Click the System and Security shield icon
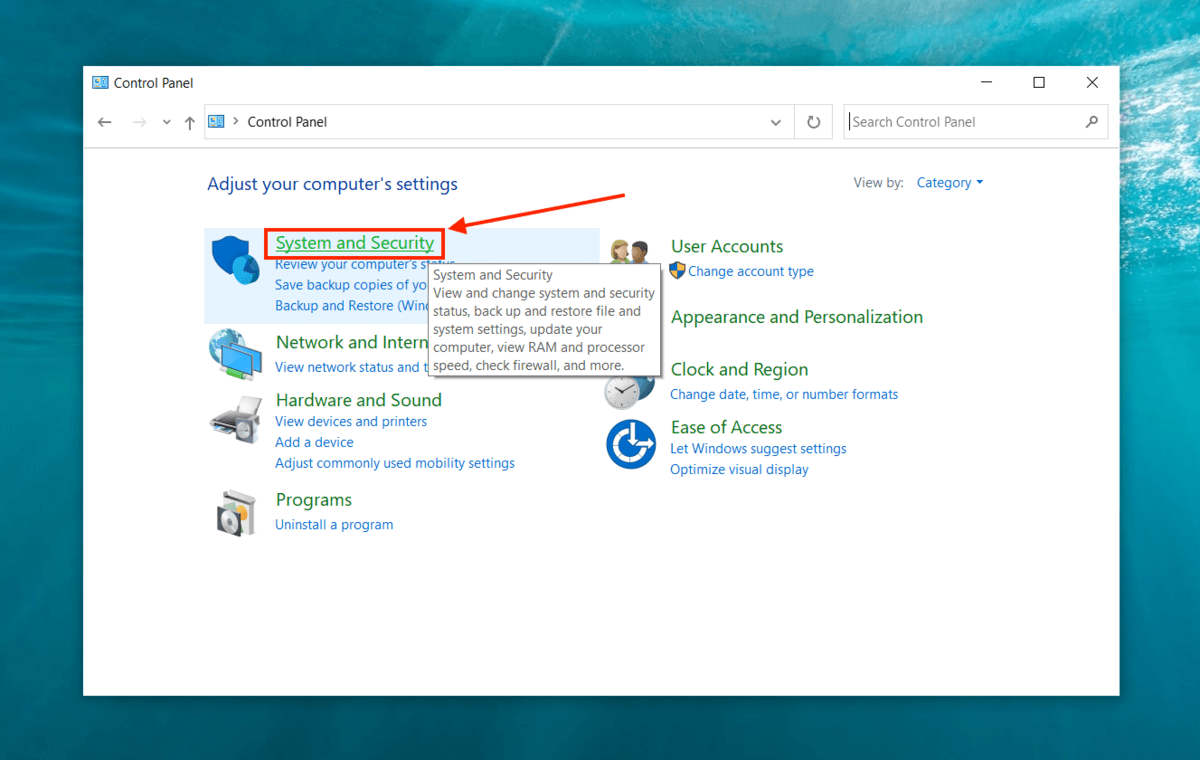This screenshot has width=1200, height=760. point(235,260)
